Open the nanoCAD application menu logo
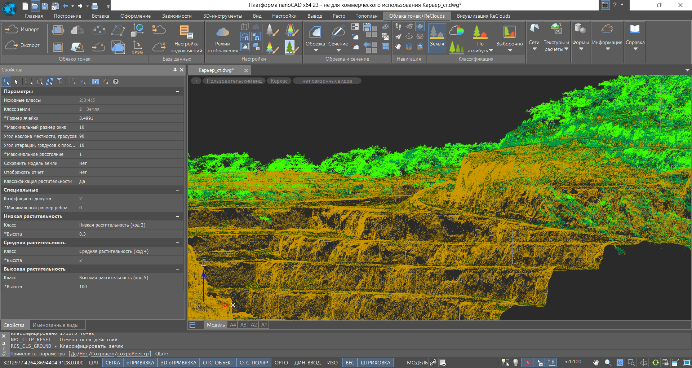692x368 pixels. coord(8,8)
